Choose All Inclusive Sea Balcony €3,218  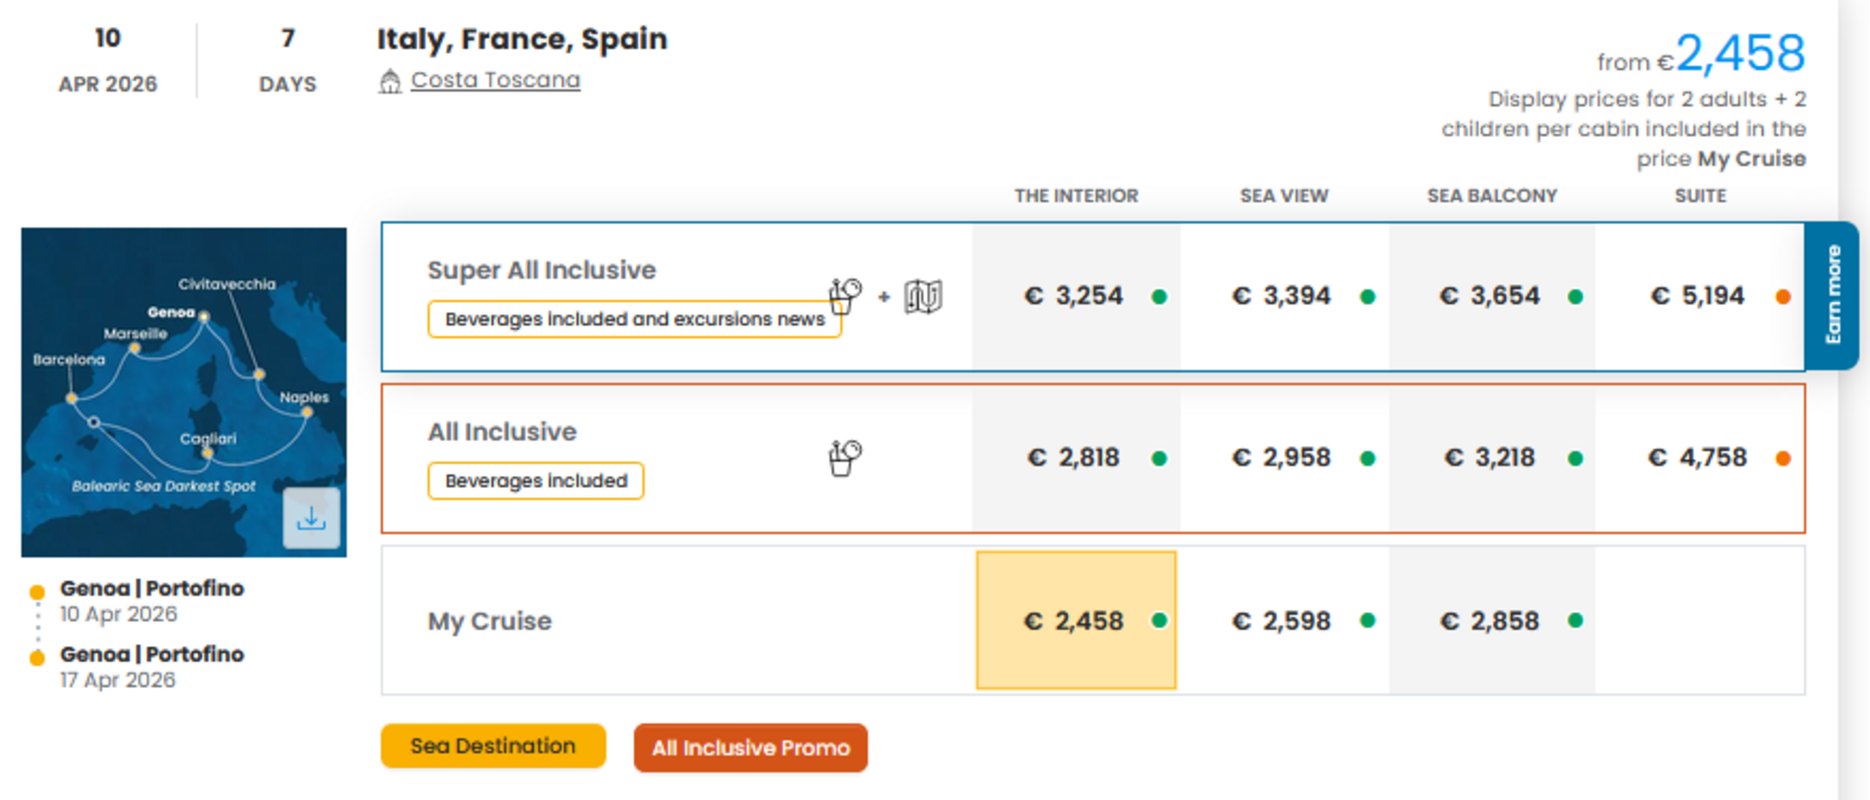pos(1491,458)
